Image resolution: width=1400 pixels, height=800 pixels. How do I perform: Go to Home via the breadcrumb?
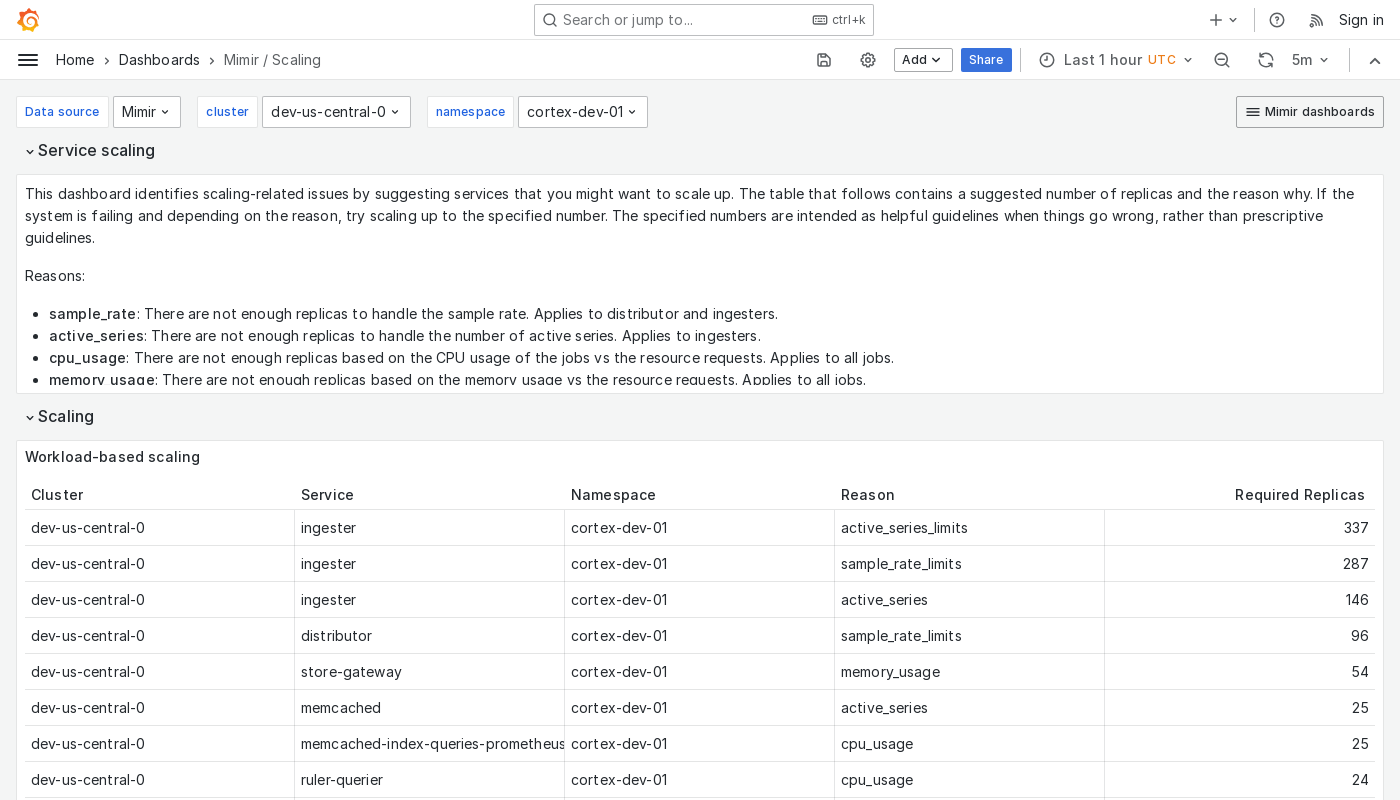75,60
